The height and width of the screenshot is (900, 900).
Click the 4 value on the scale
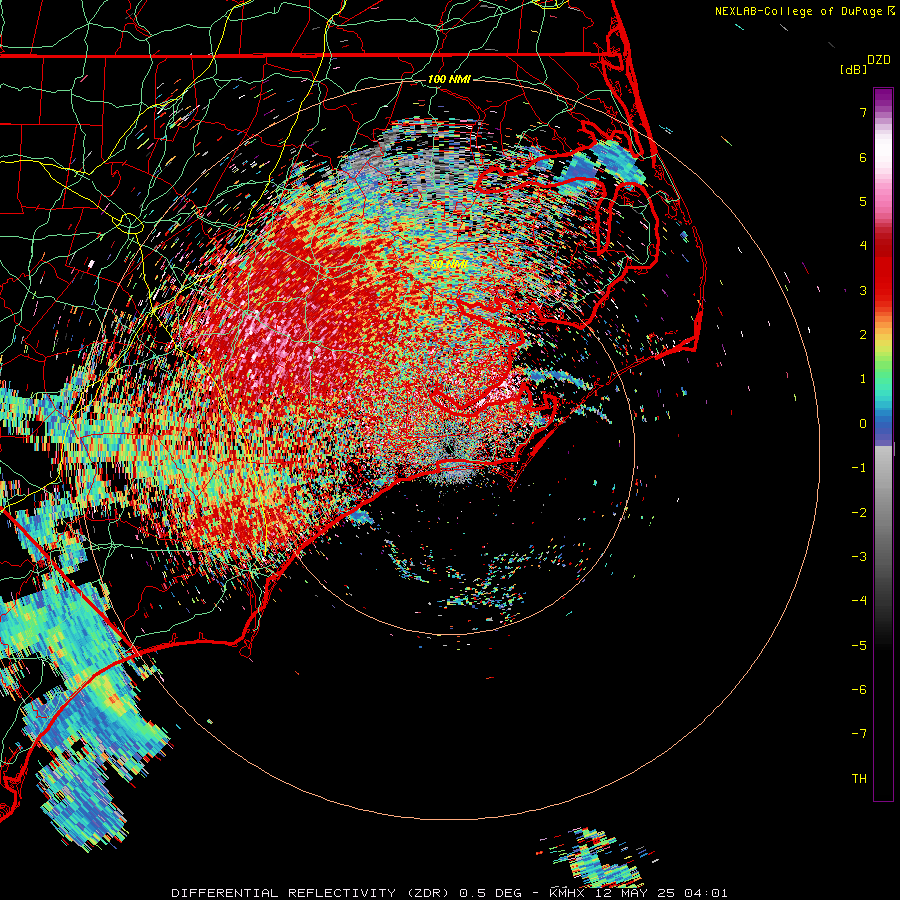[x=863, y=246]
